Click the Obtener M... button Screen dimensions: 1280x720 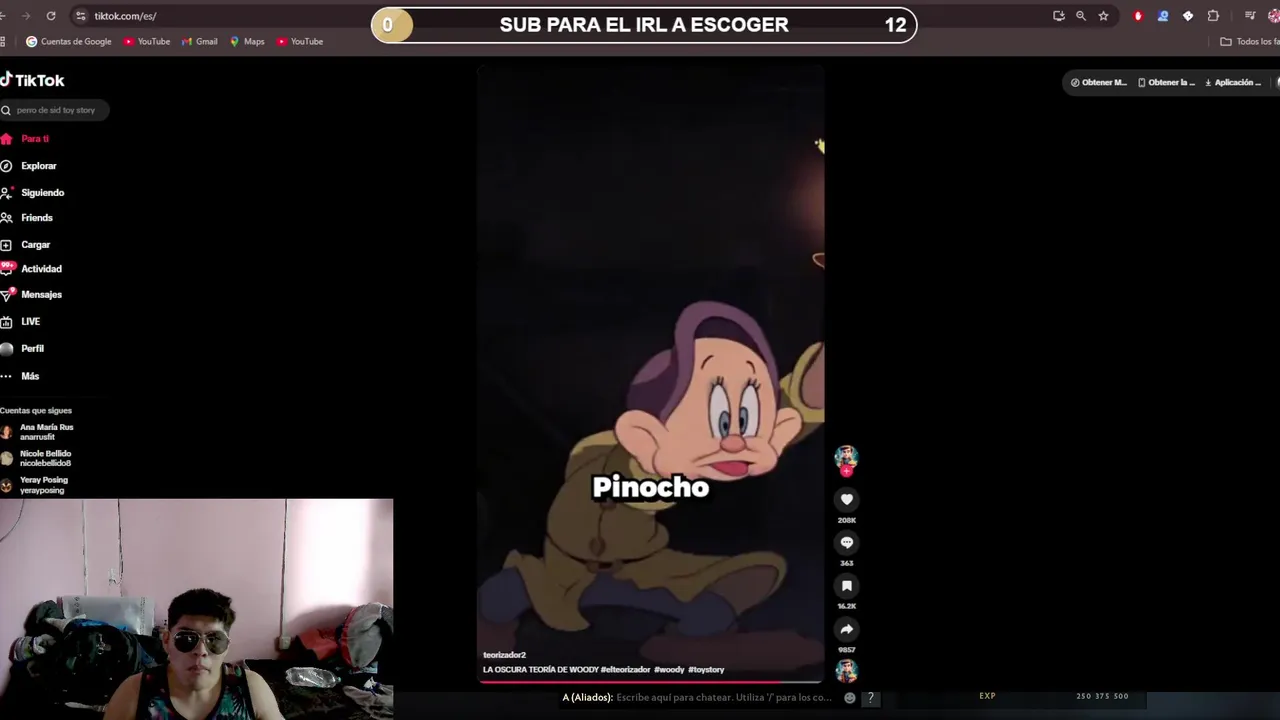[x=1099, y=82]
